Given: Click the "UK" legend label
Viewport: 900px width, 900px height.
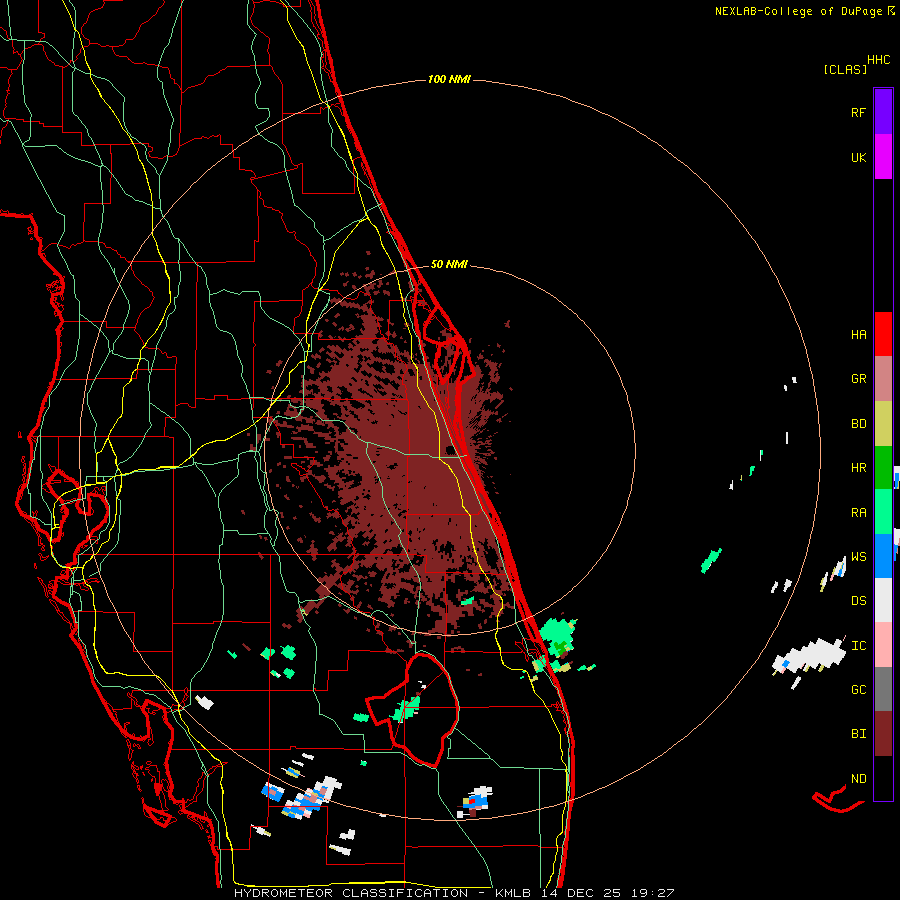Looking at the screenshot, I should pos(859,157).
